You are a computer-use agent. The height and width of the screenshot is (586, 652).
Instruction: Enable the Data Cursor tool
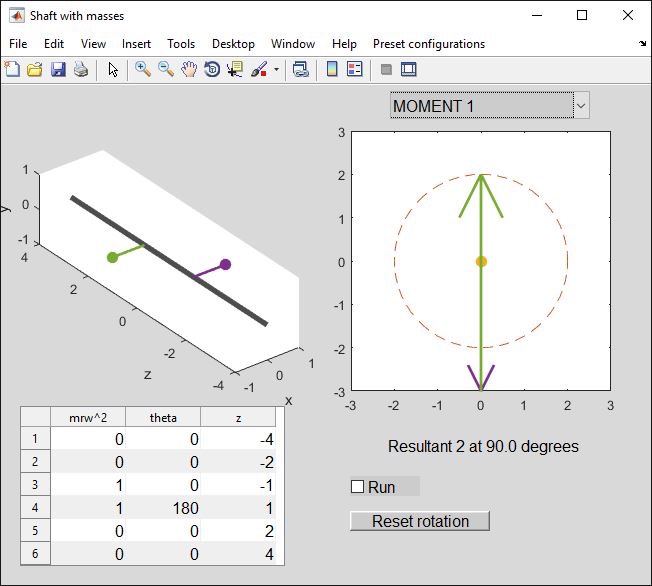click(x=235, y=69)
